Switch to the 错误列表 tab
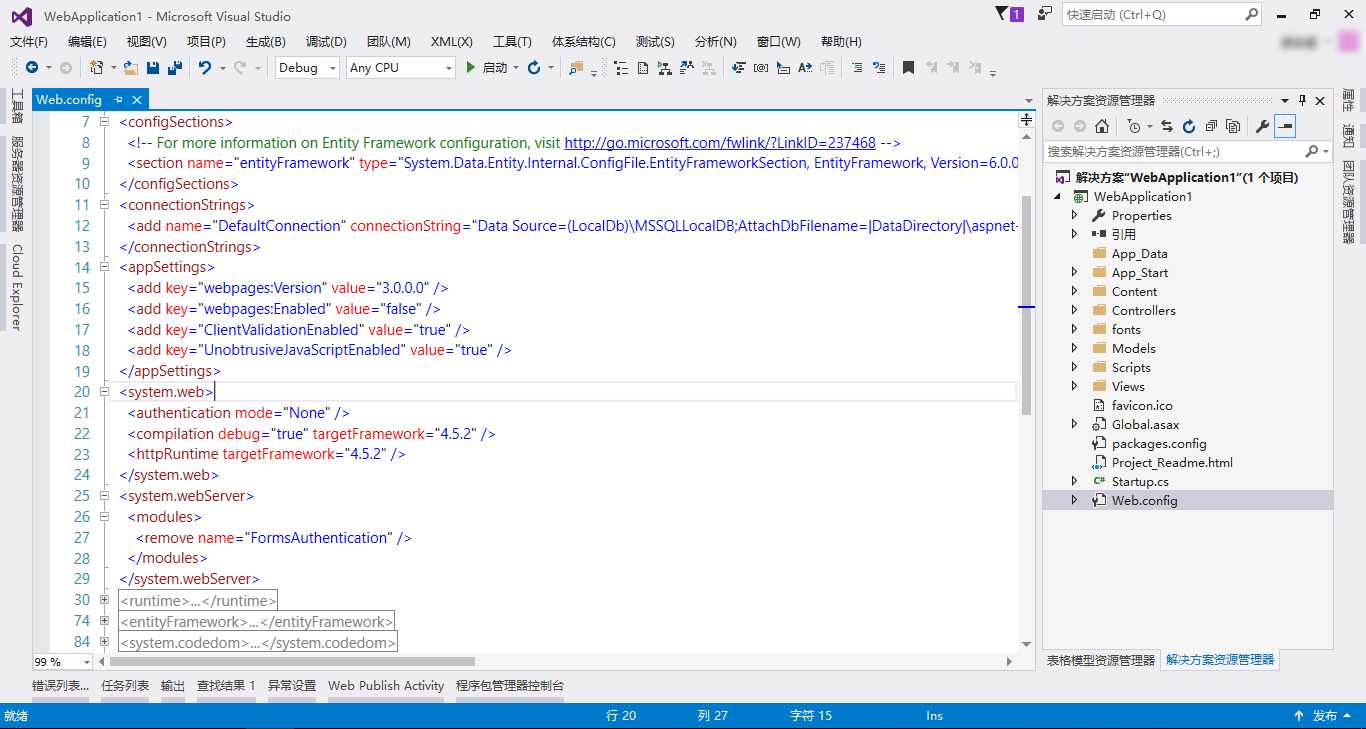Viewport: 1366px width, 729px height. click(60, 685)
